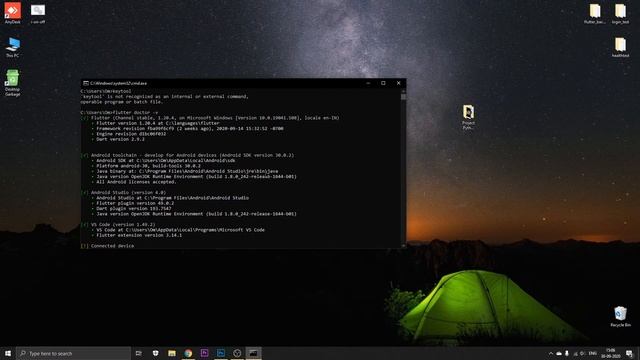Open the AnyDesk desktop shortcut

tap(13, 13)
